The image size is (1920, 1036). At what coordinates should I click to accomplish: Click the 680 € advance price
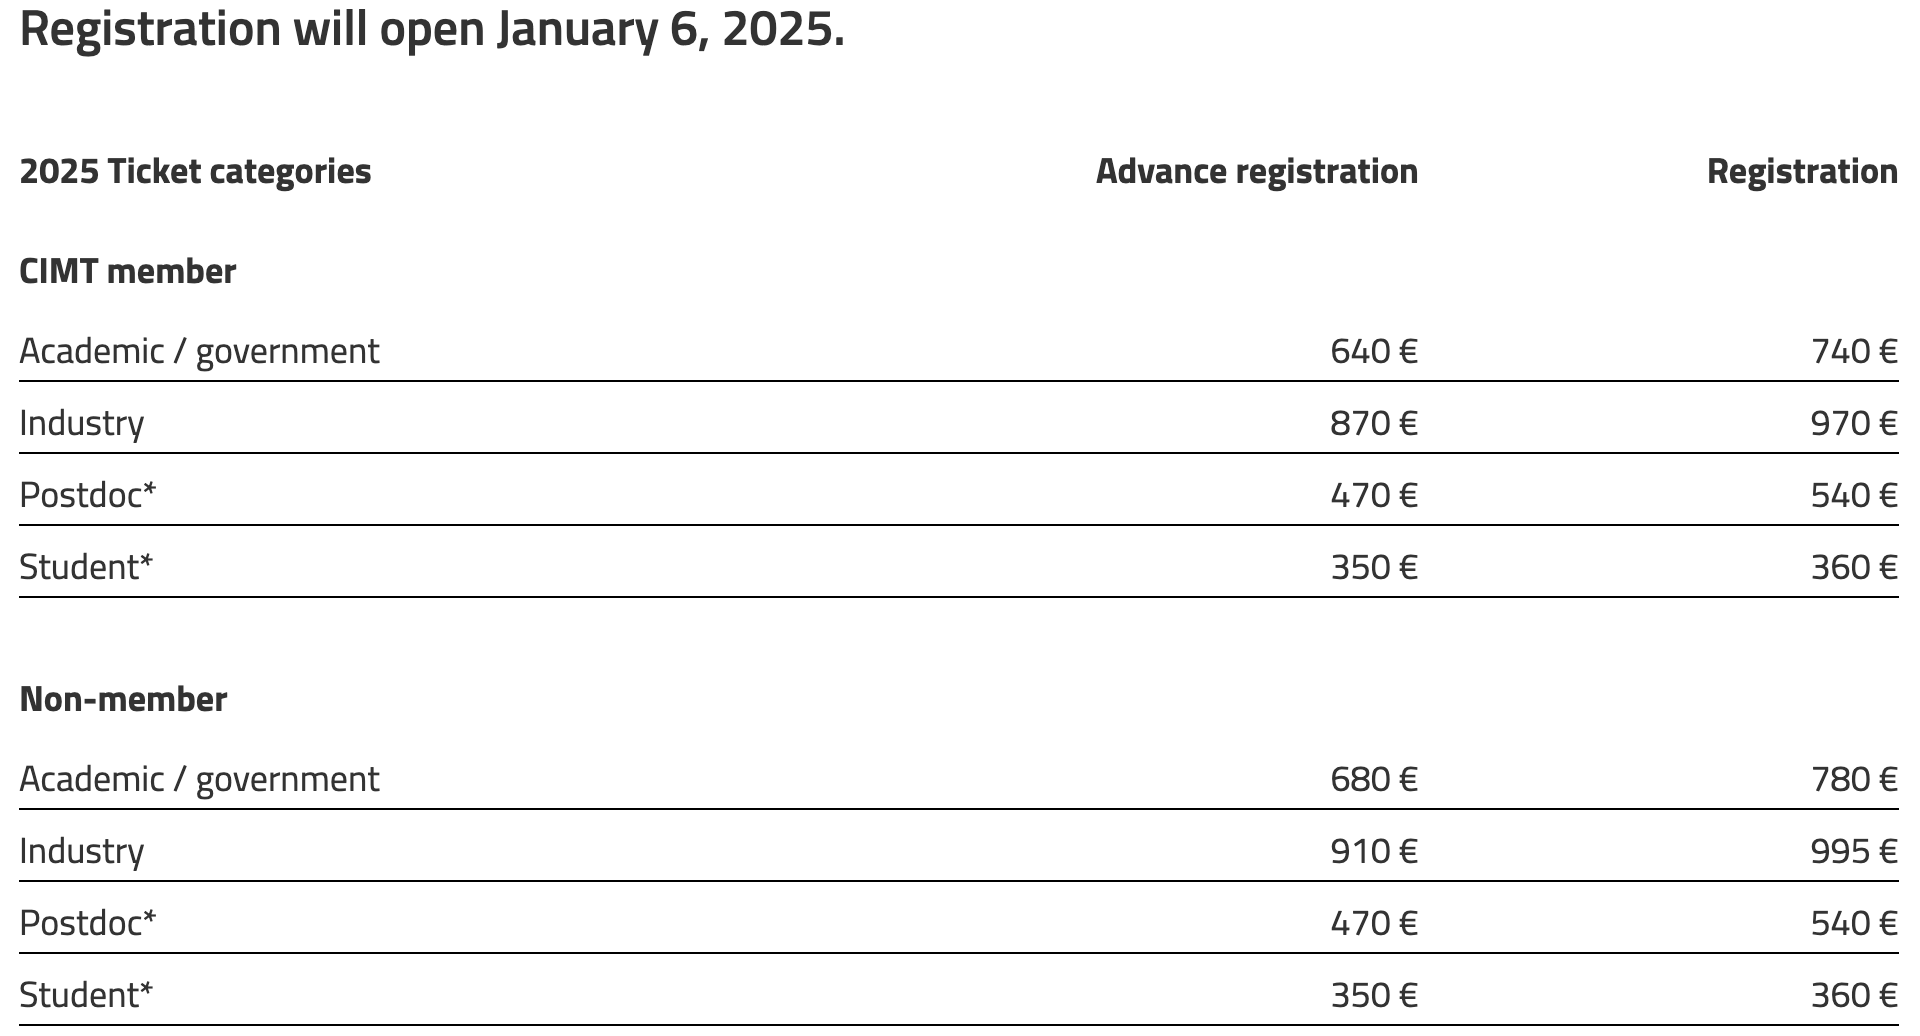pos(1374,779)
